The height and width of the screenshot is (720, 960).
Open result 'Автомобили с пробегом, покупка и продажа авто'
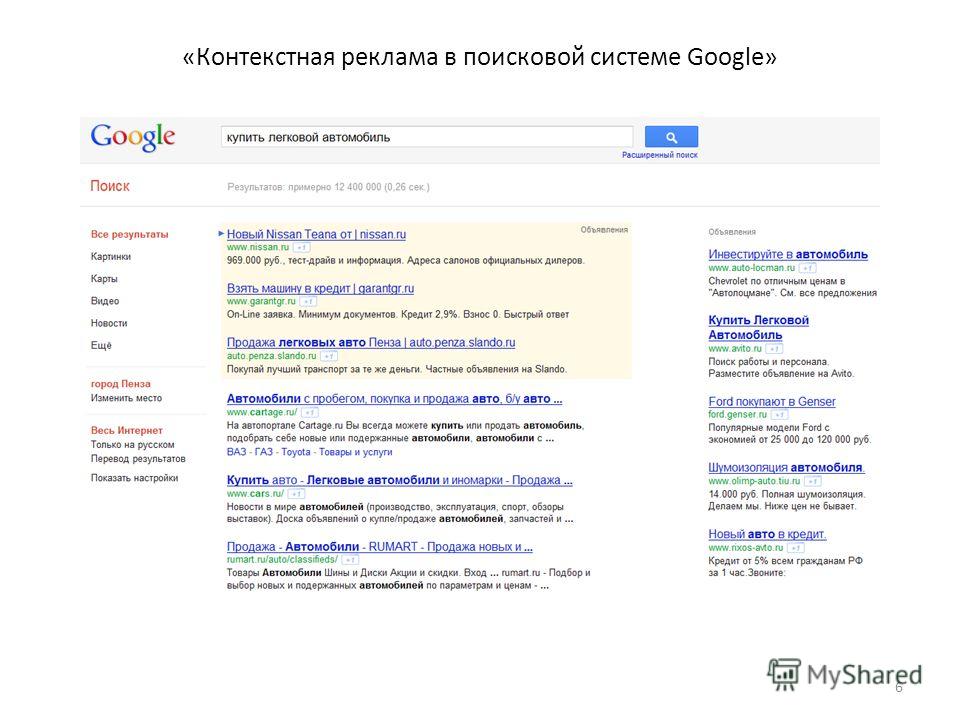[x=394, y=399]
